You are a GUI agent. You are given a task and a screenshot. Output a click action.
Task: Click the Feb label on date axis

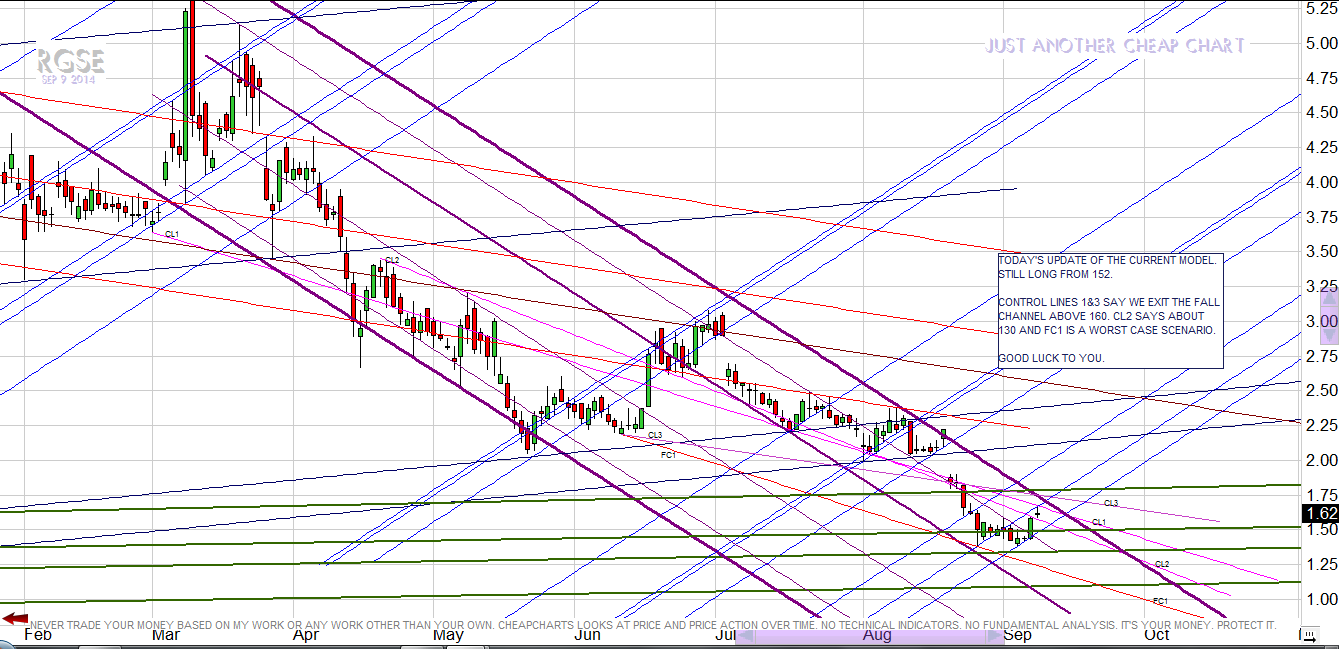[37, 634]
